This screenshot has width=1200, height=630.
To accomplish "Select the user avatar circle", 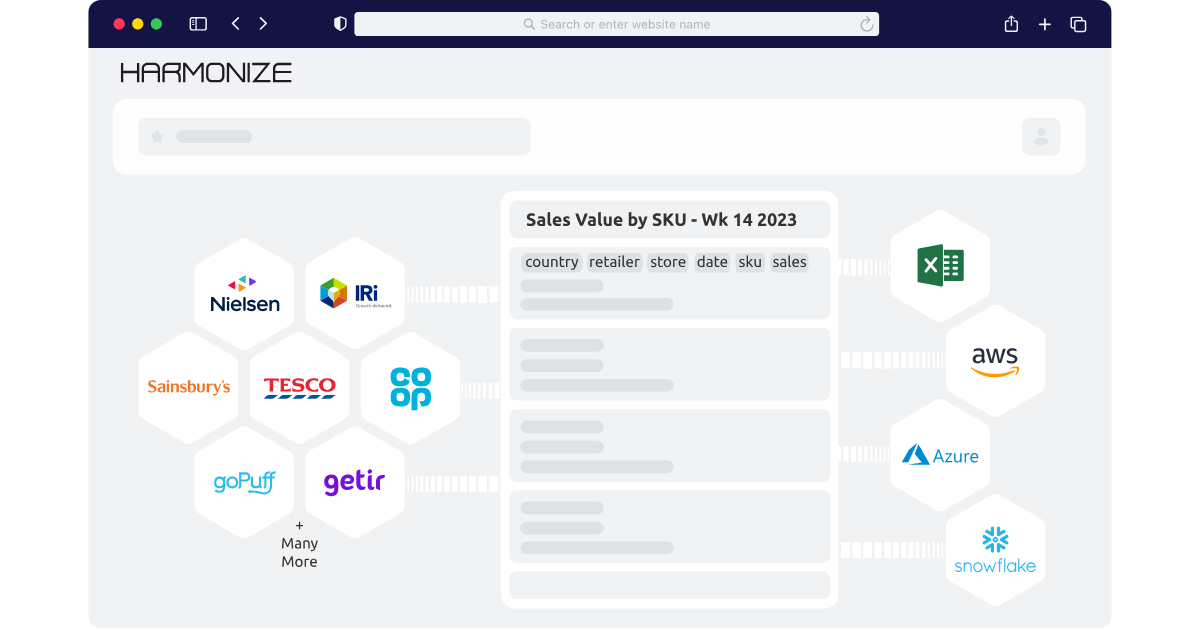I will [x=1041, y=136].
